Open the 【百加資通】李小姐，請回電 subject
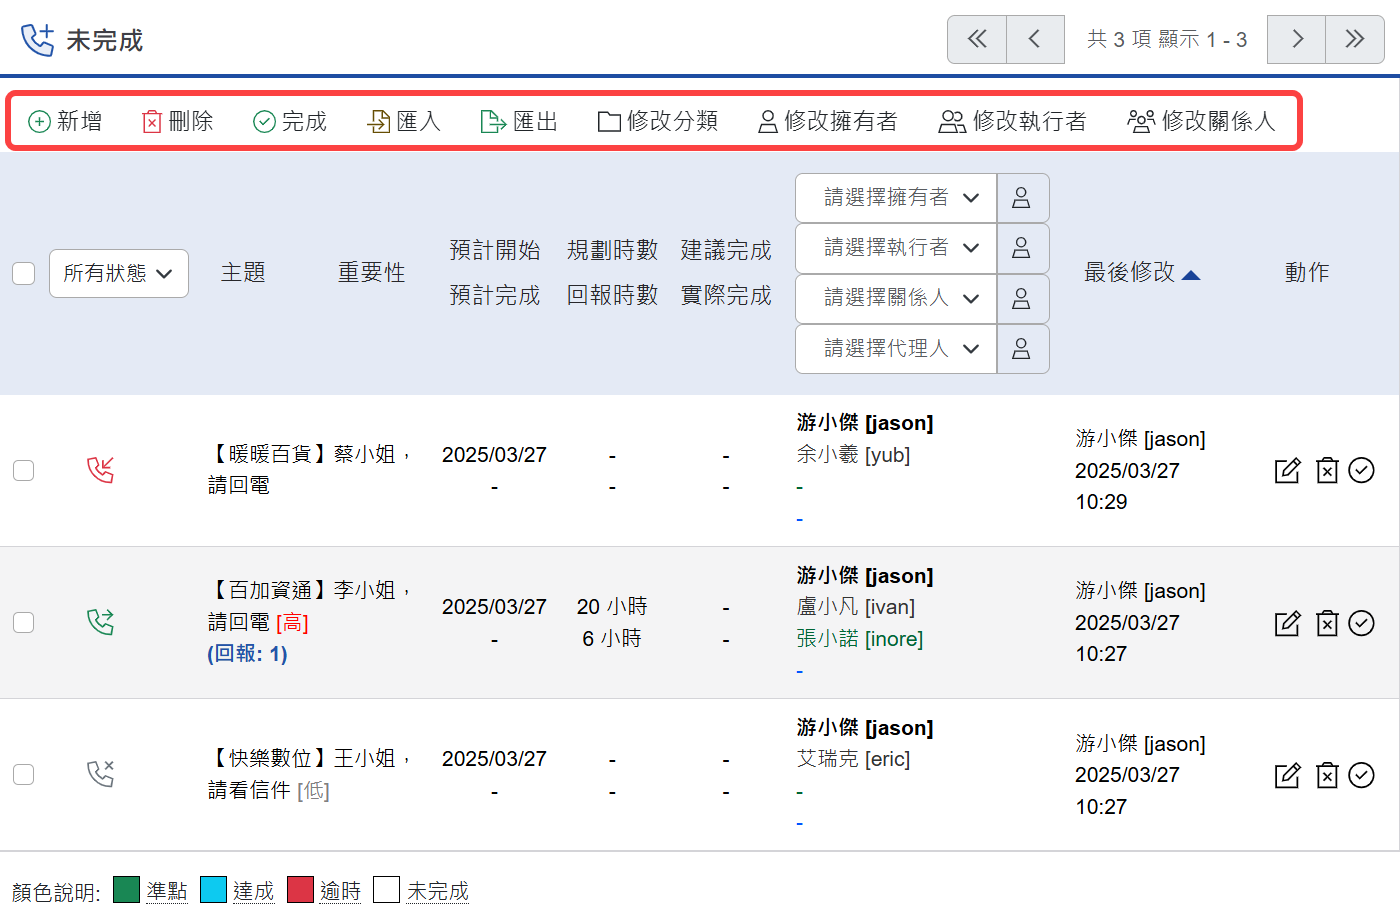This screenshot has height=920, width=1400. coord(310,606)
